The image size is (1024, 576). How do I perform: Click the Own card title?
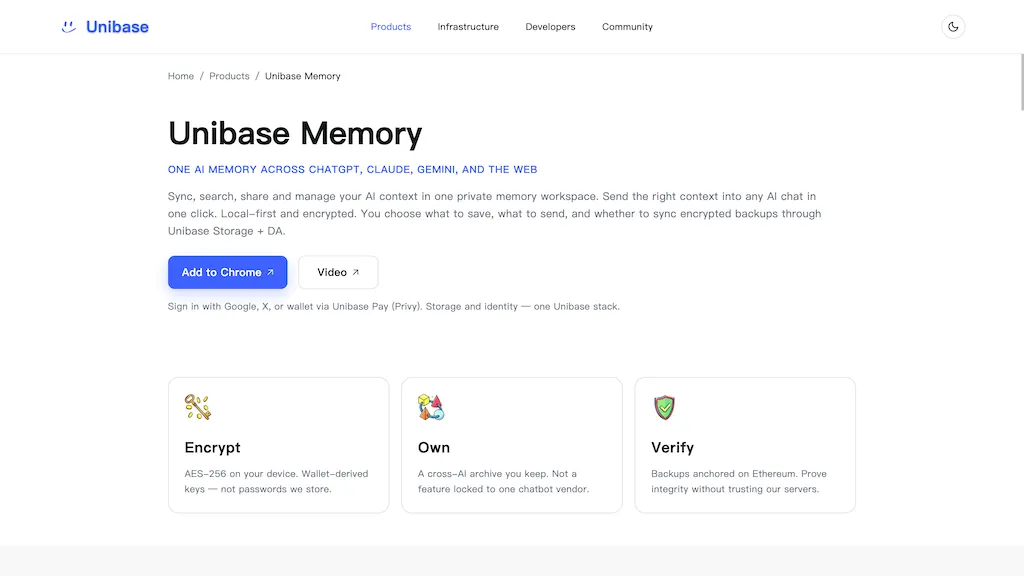click(x=434, y=447)
